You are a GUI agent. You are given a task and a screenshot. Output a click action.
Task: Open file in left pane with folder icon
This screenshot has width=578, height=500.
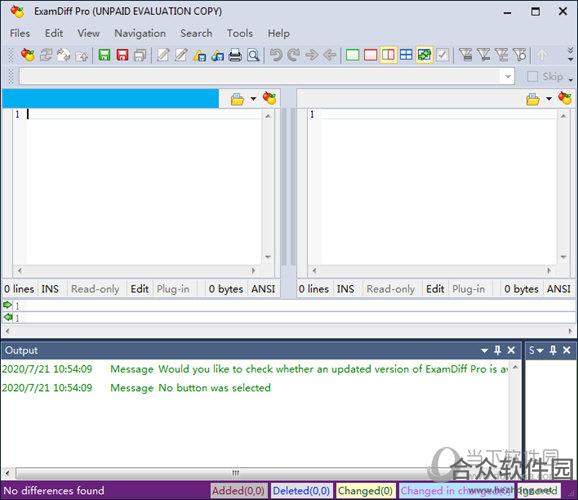[x=237, y=99]
